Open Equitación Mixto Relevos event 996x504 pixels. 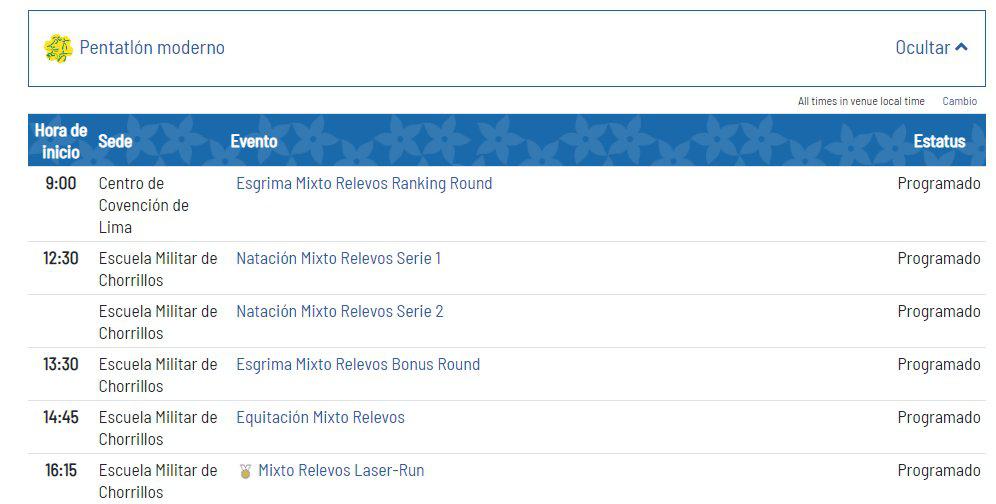coord(320,418)
